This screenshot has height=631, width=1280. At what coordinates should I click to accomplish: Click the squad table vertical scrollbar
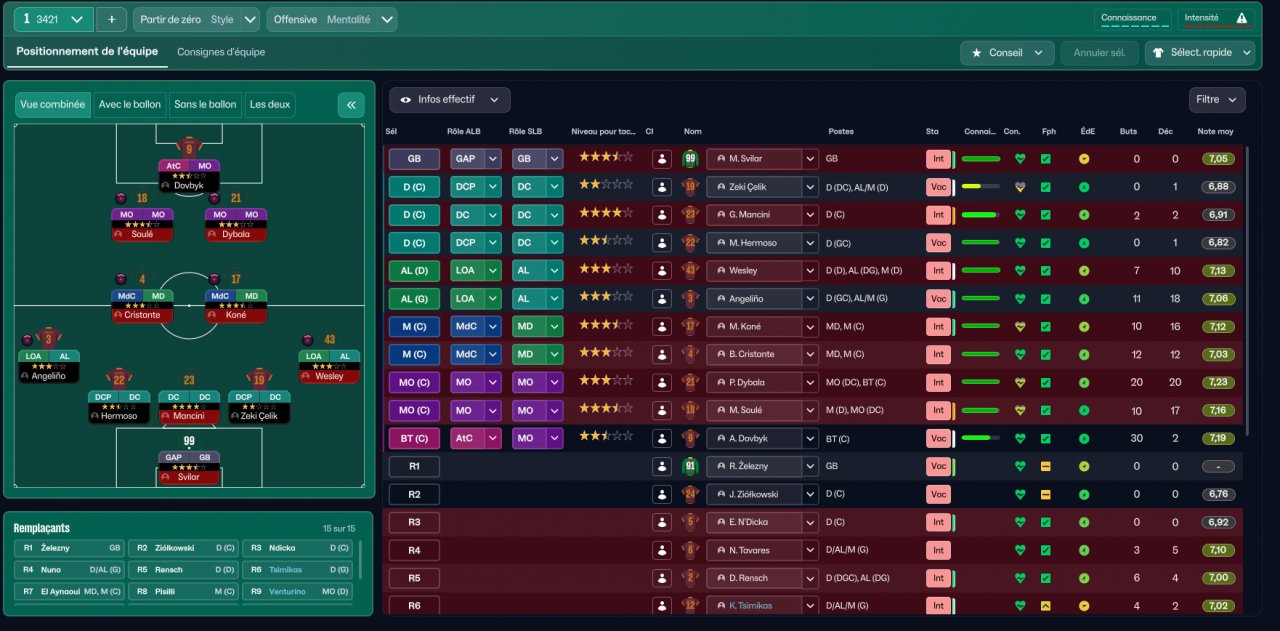(x=1247, y=290)
